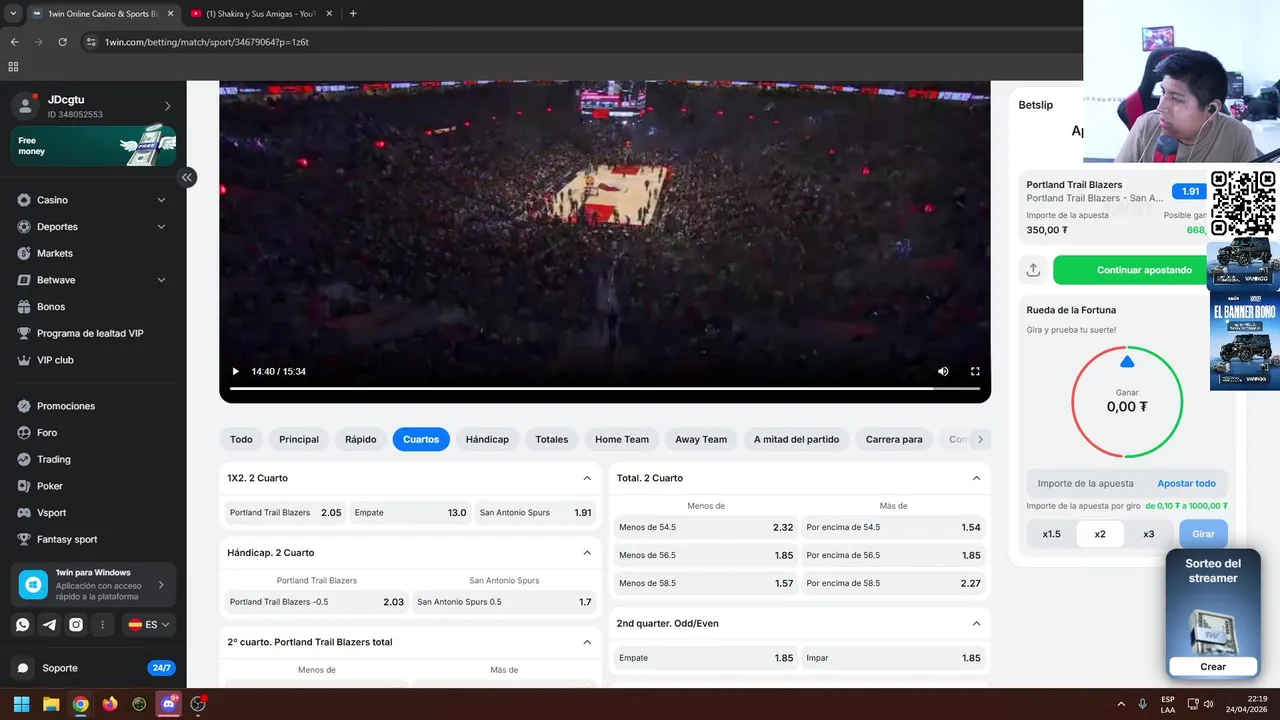Switch to the Principal market tab

pyautogui.click(x=299, y=439)
